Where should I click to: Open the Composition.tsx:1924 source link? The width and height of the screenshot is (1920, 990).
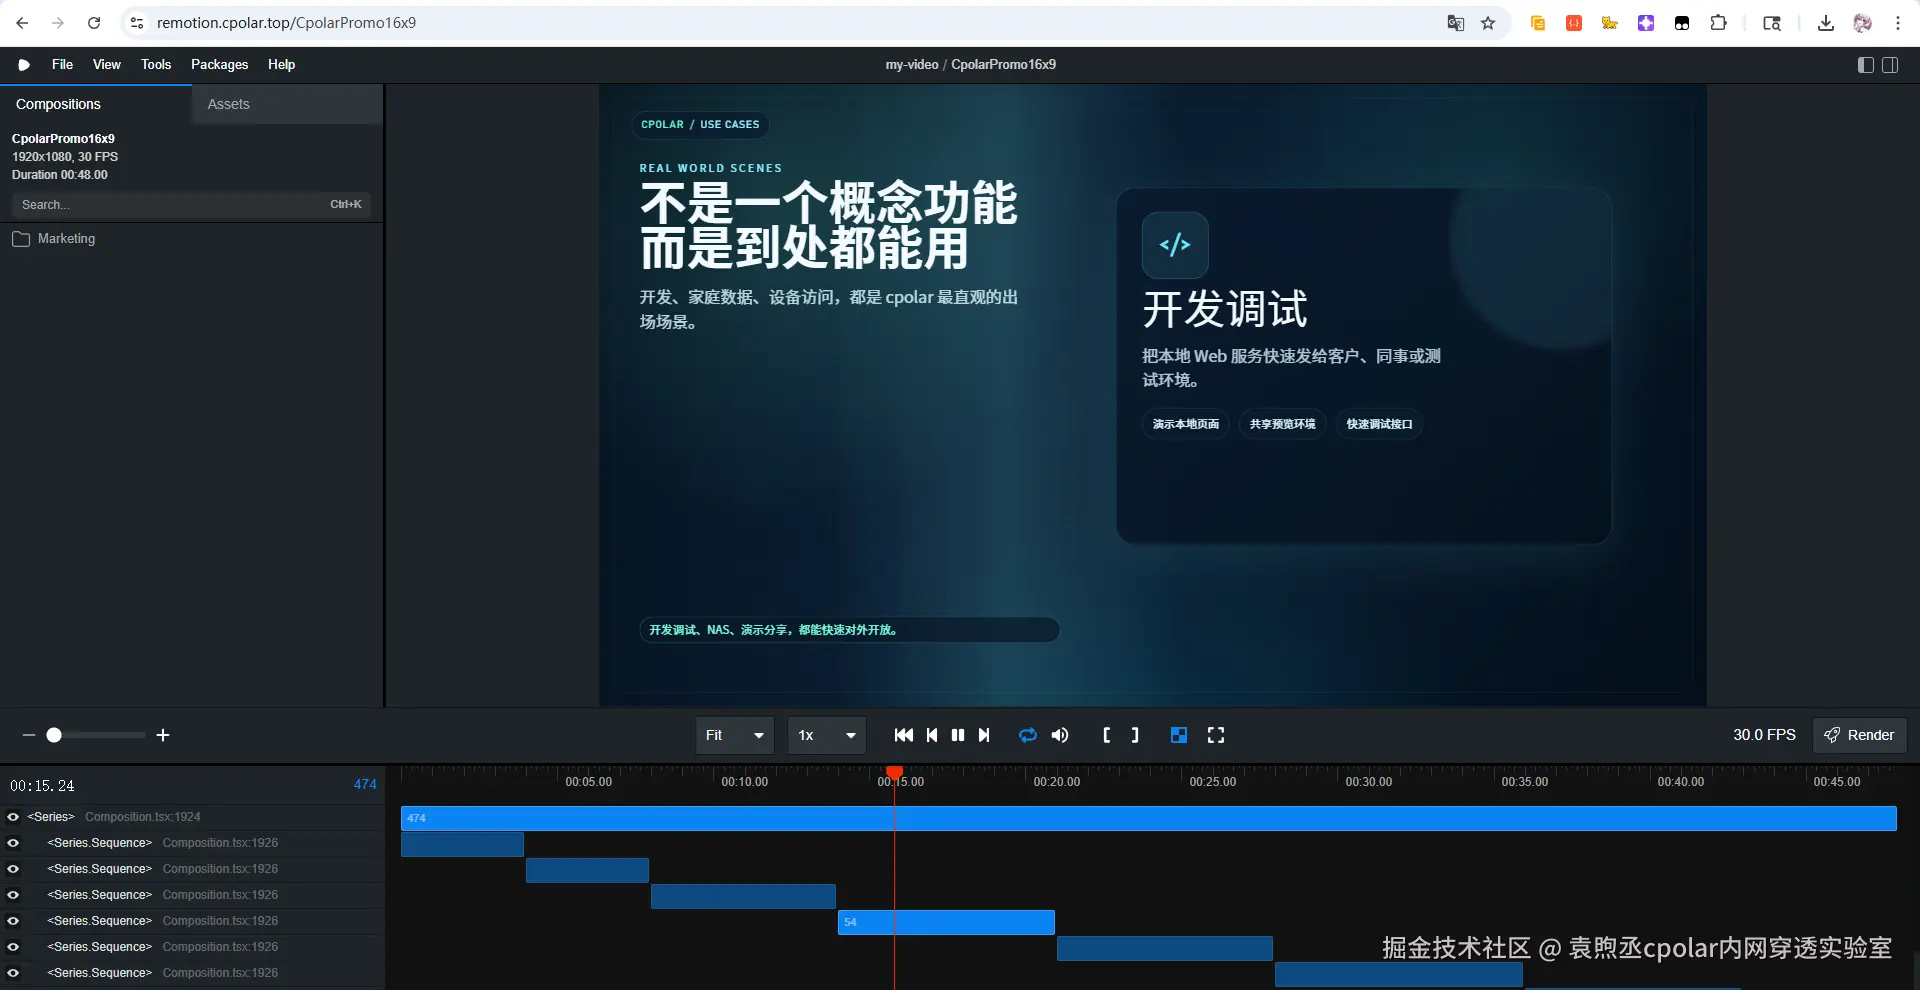(143, 817)
